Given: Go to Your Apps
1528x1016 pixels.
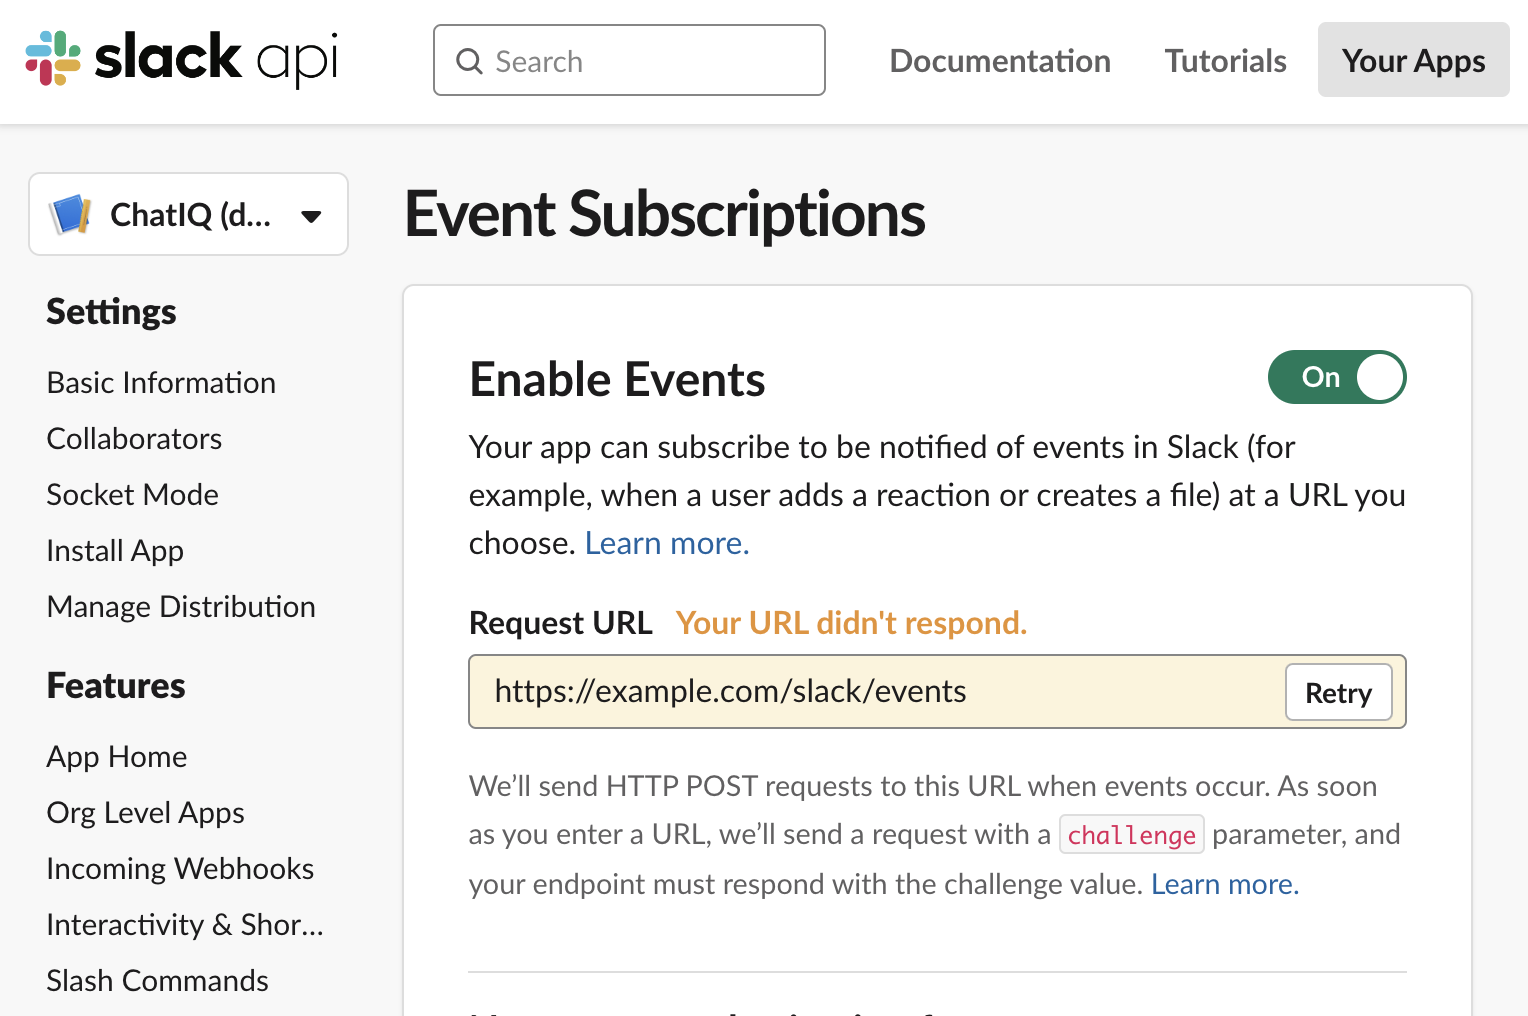Looking at the screenshot, I should 1413,60.
